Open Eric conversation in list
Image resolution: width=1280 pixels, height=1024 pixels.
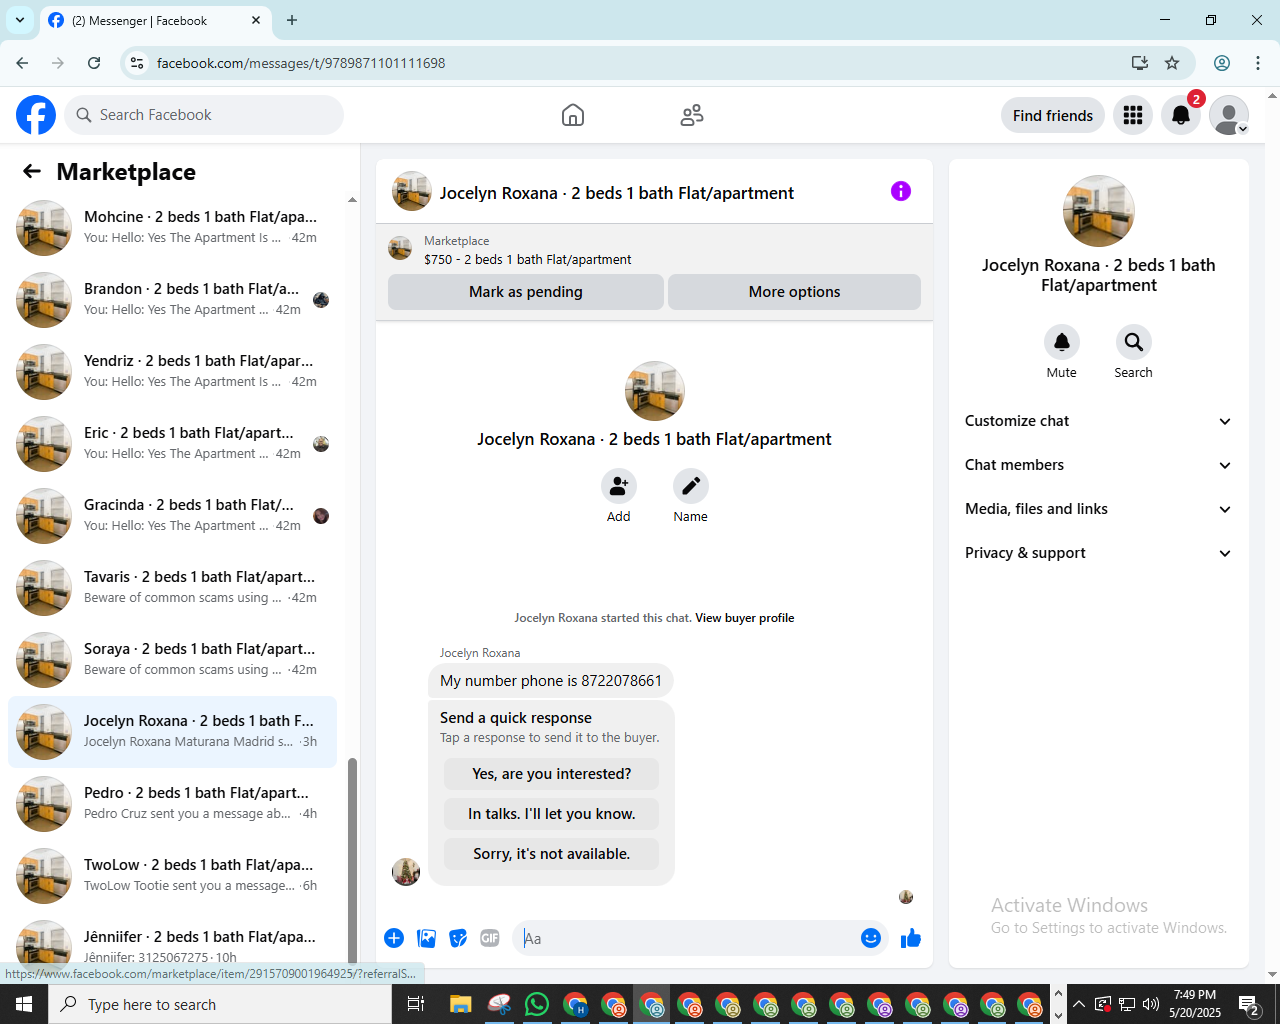[x=172, y=444]
